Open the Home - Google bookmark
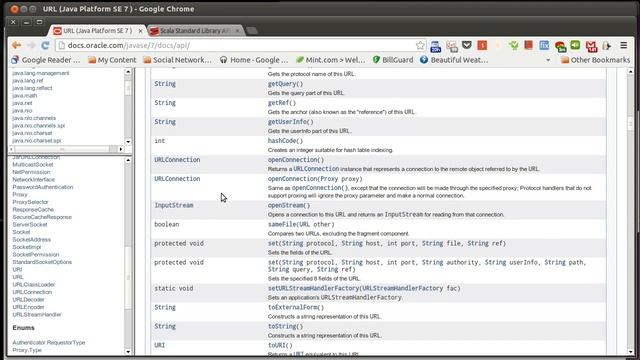Viewport: 640px width, 360px height. [254, 60]
